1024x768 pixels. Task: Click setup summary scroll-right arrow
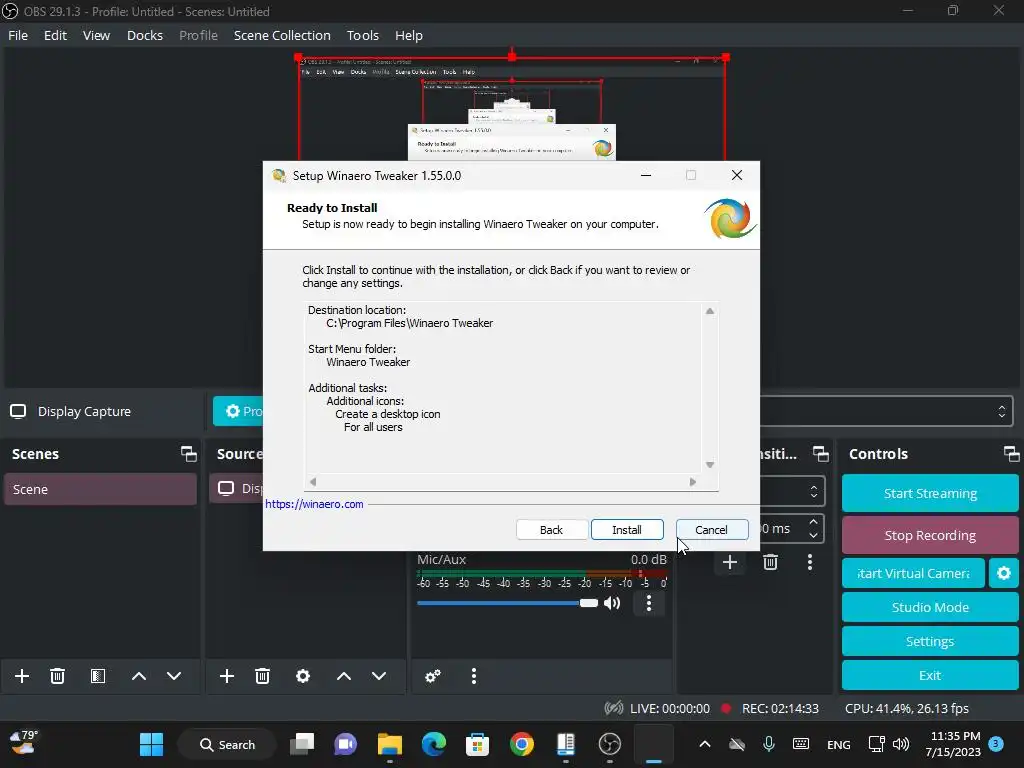[x=693, y=482]
